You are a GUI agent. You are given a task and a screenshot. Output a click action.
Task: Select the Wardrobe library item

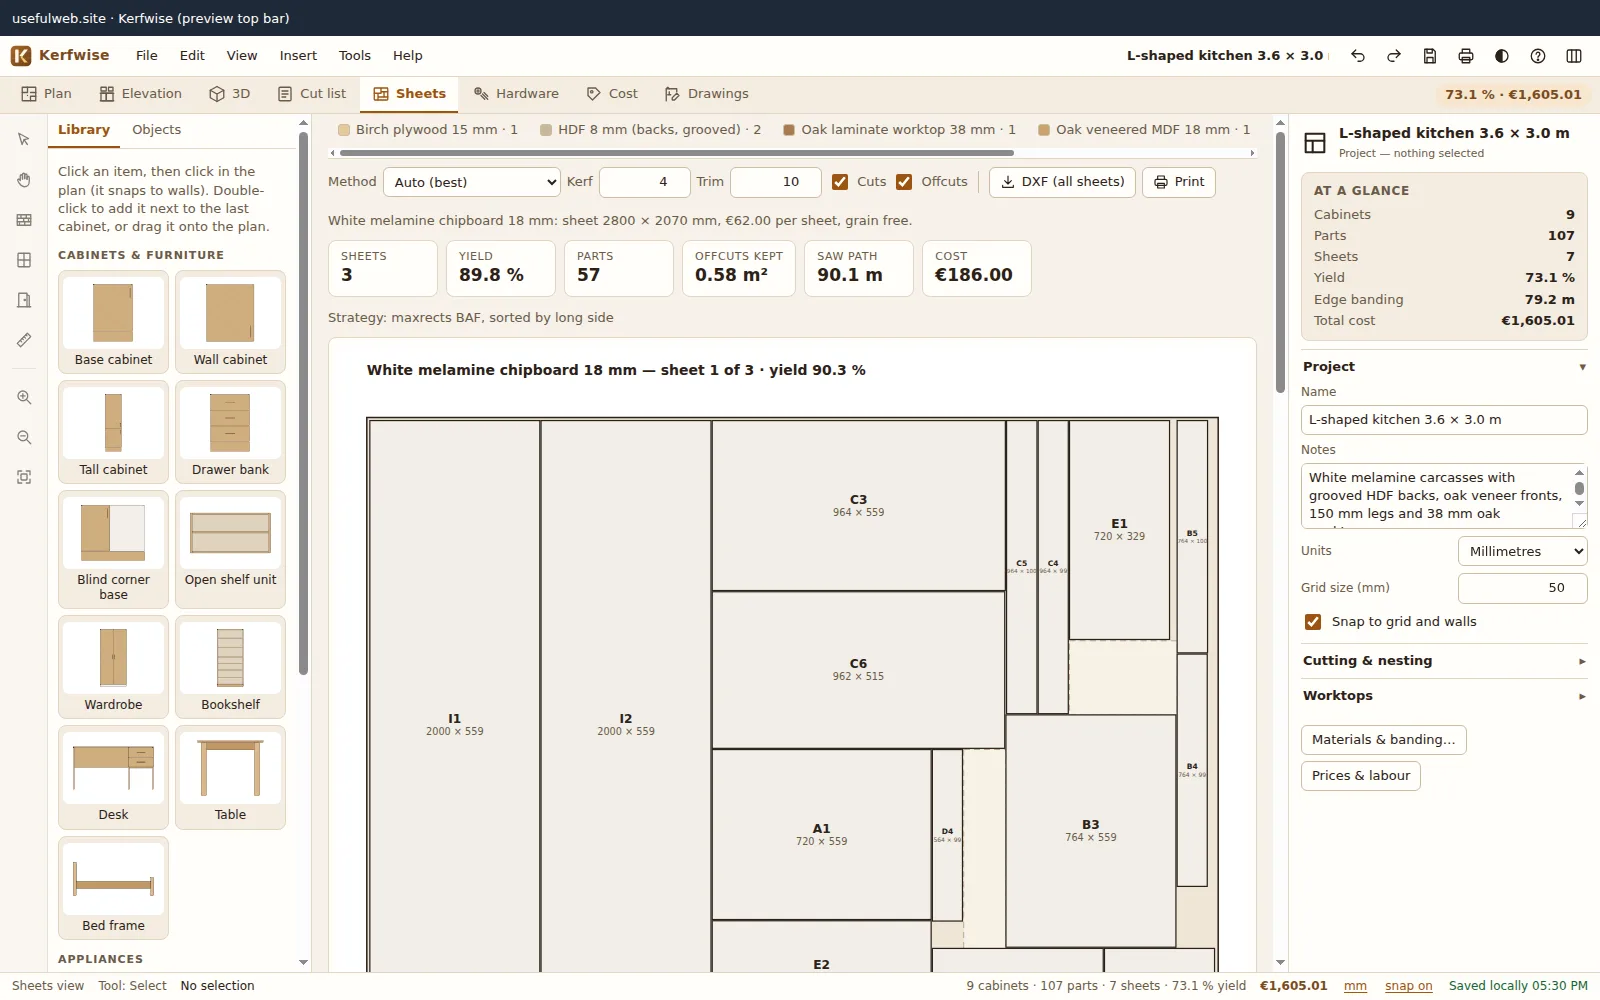point(113,667)
